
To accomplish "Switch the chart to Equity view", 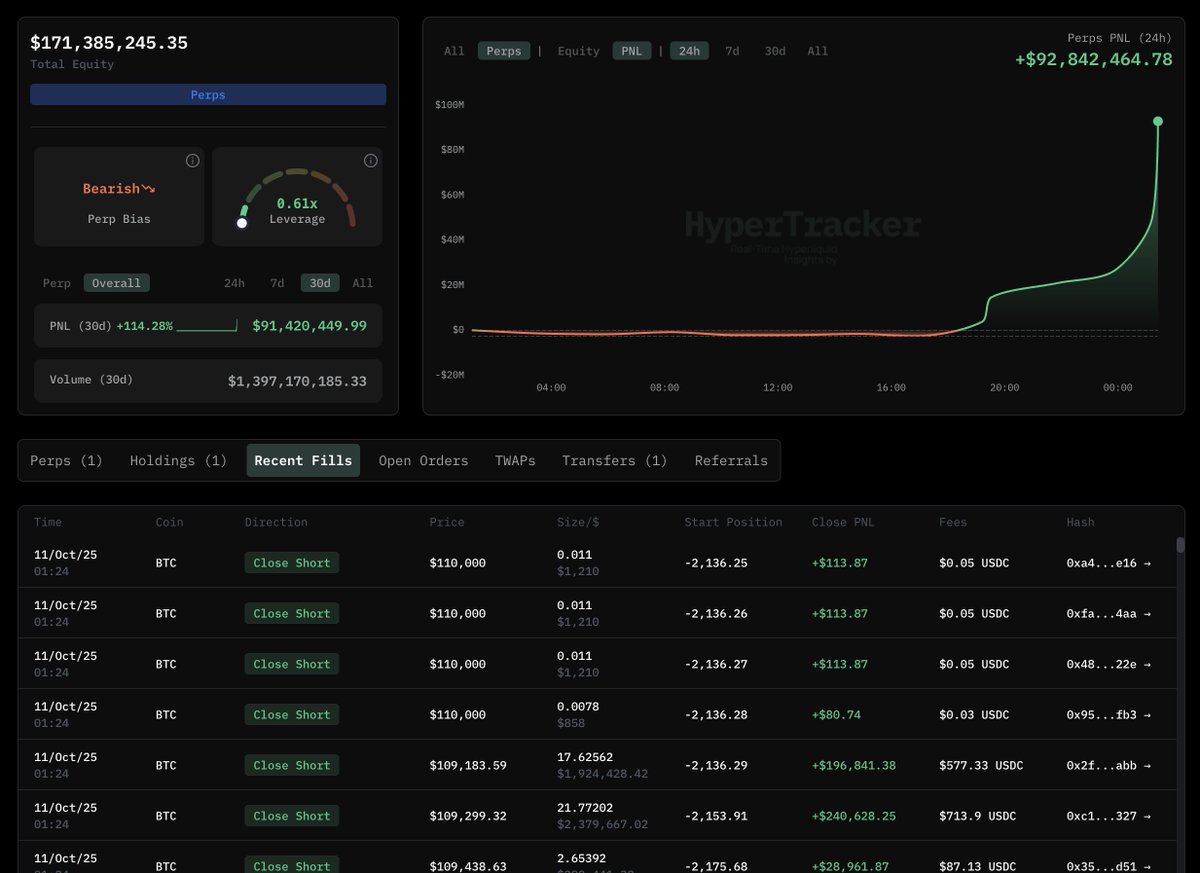I will pyautogui.click(x=578, y=50).
